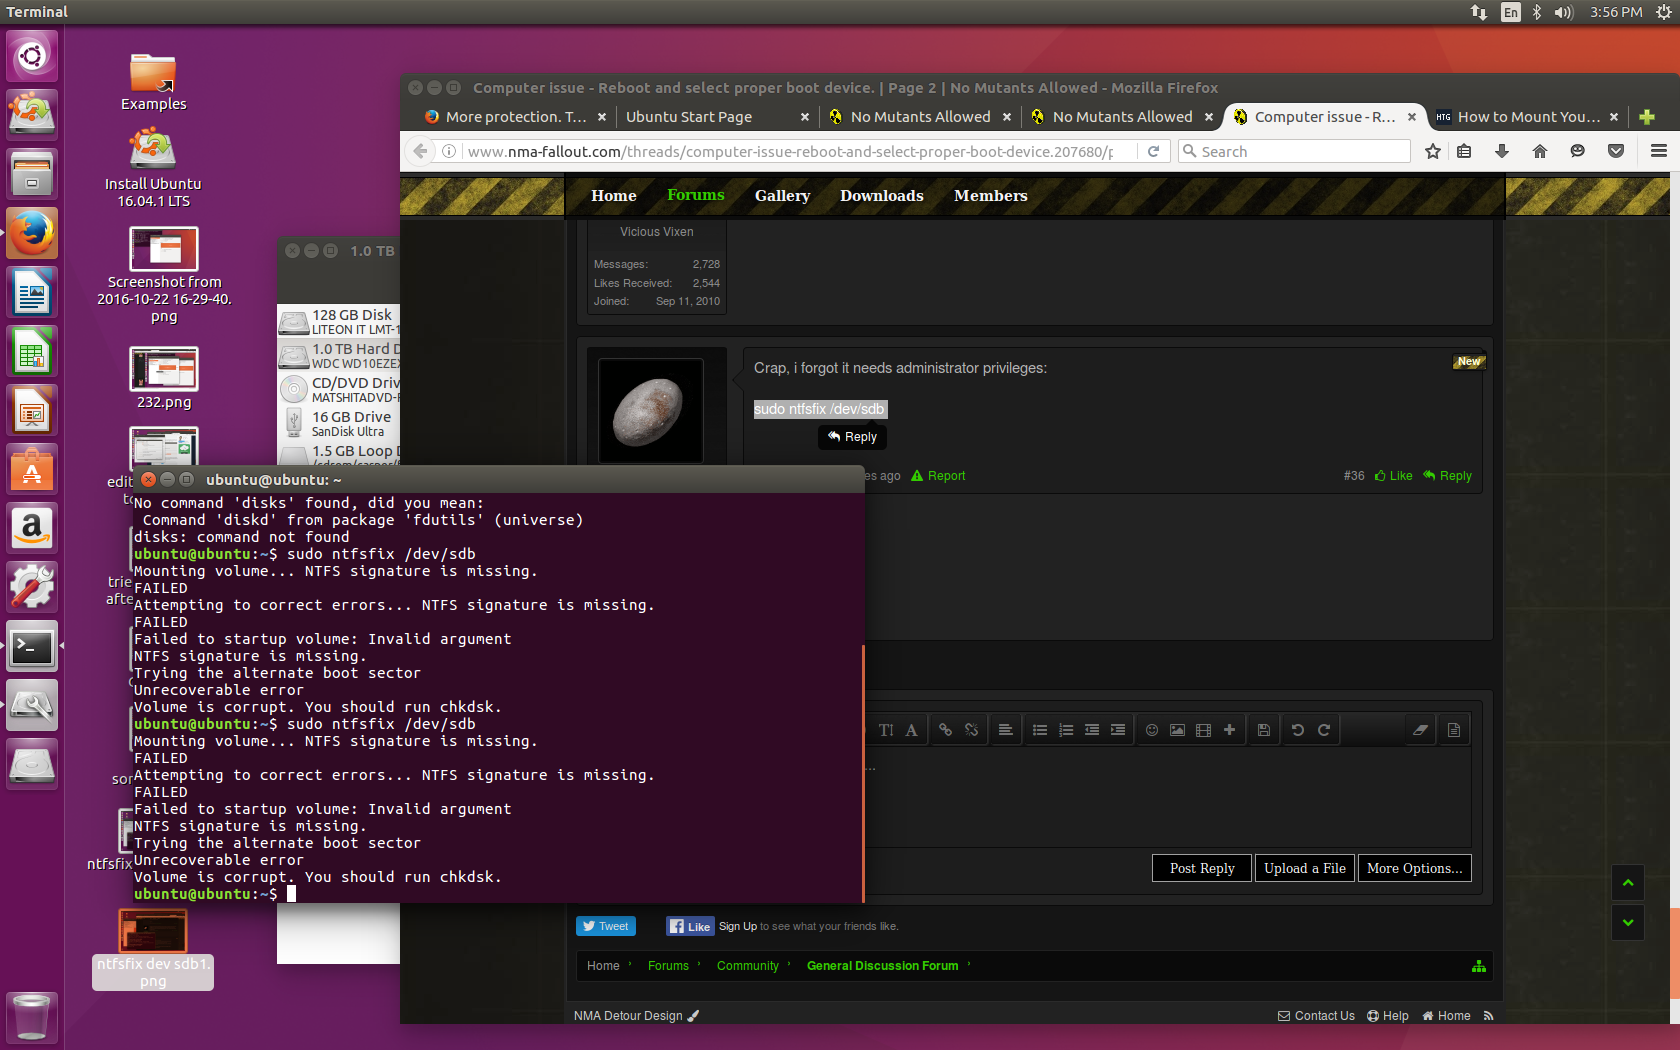Toggle BB code editor mode icon
The height and width of the screenshot is (1050, 1680).
(x=1454, y=730)
